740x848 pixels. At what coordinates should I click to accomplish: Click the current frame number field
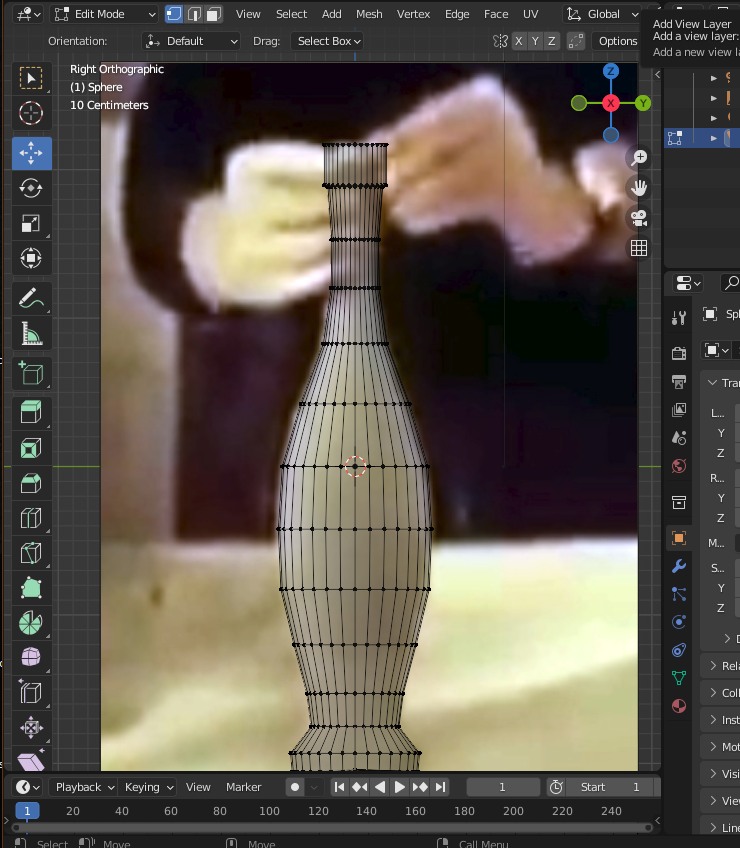(503, 787)
